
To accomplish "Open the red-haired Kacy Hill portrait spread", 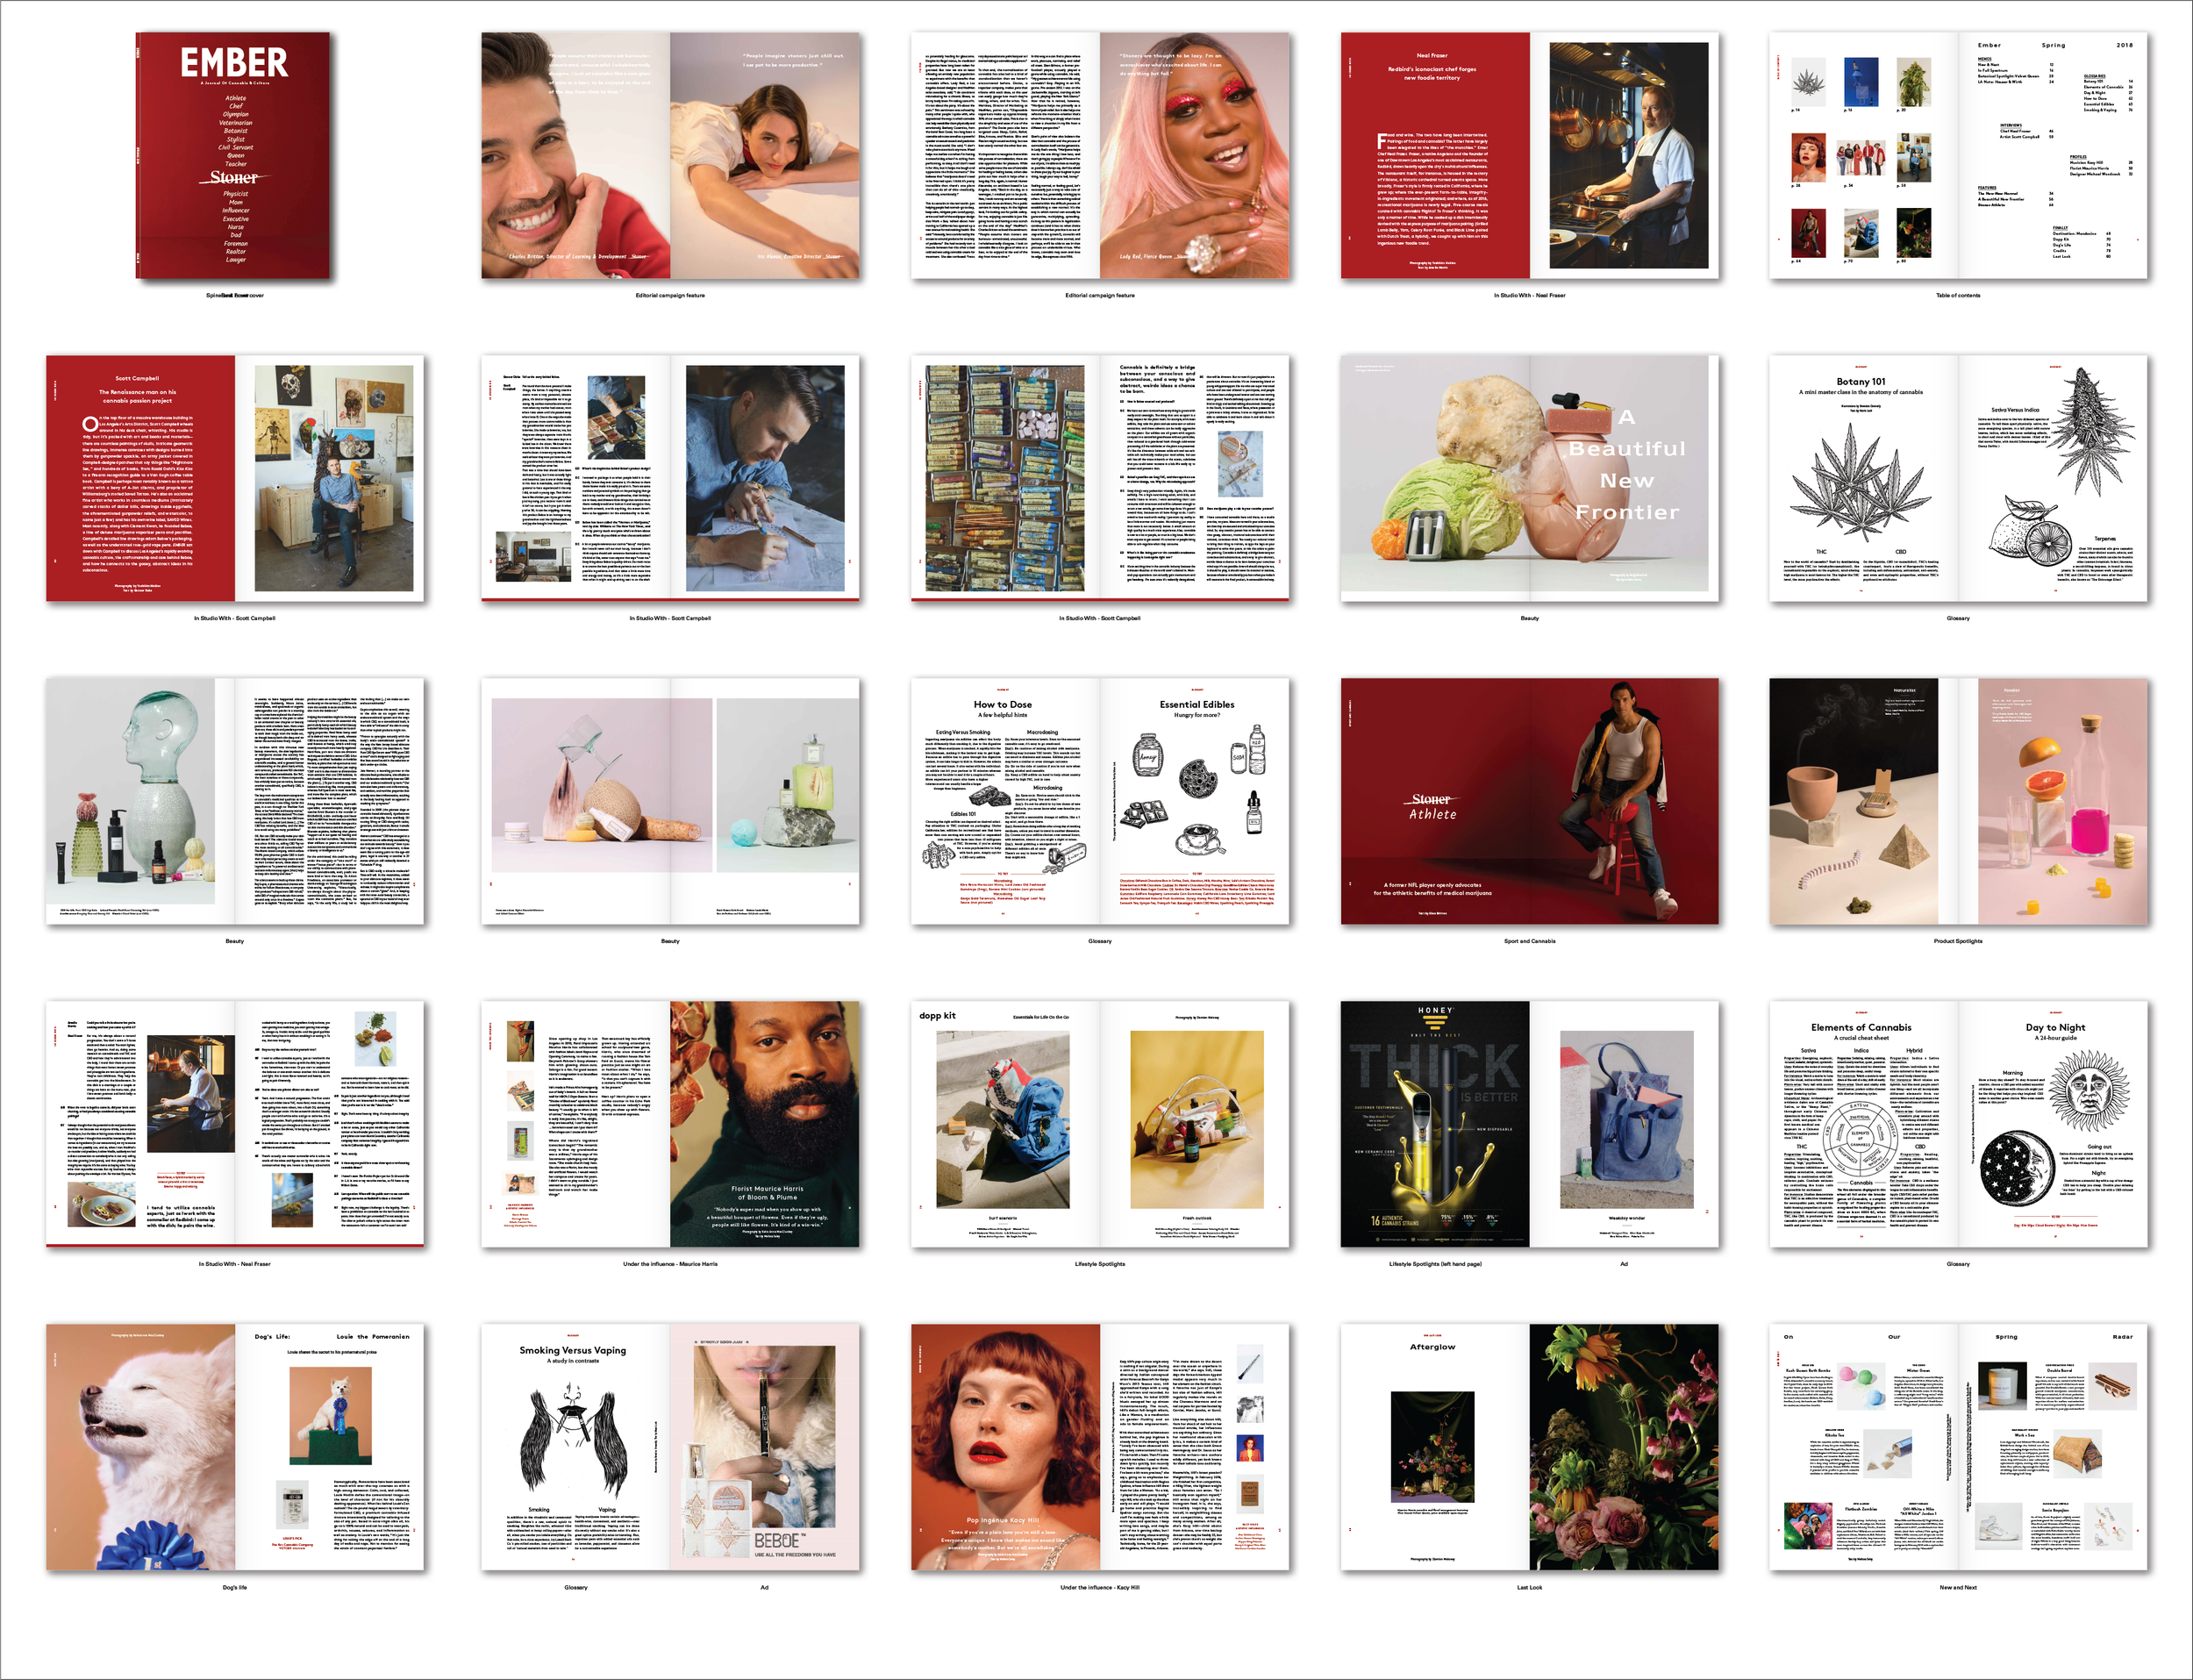I will point(1099,1447).
